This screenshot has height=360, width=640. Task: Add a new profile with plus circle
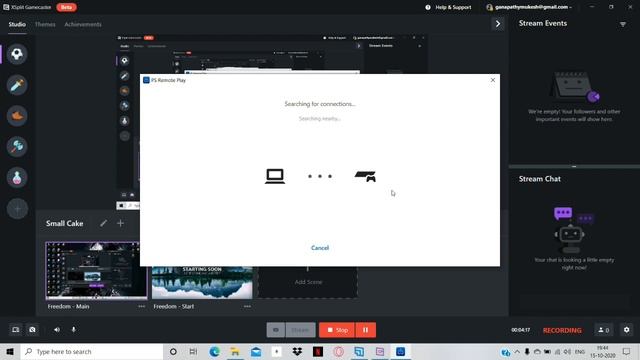pos(17,209)
